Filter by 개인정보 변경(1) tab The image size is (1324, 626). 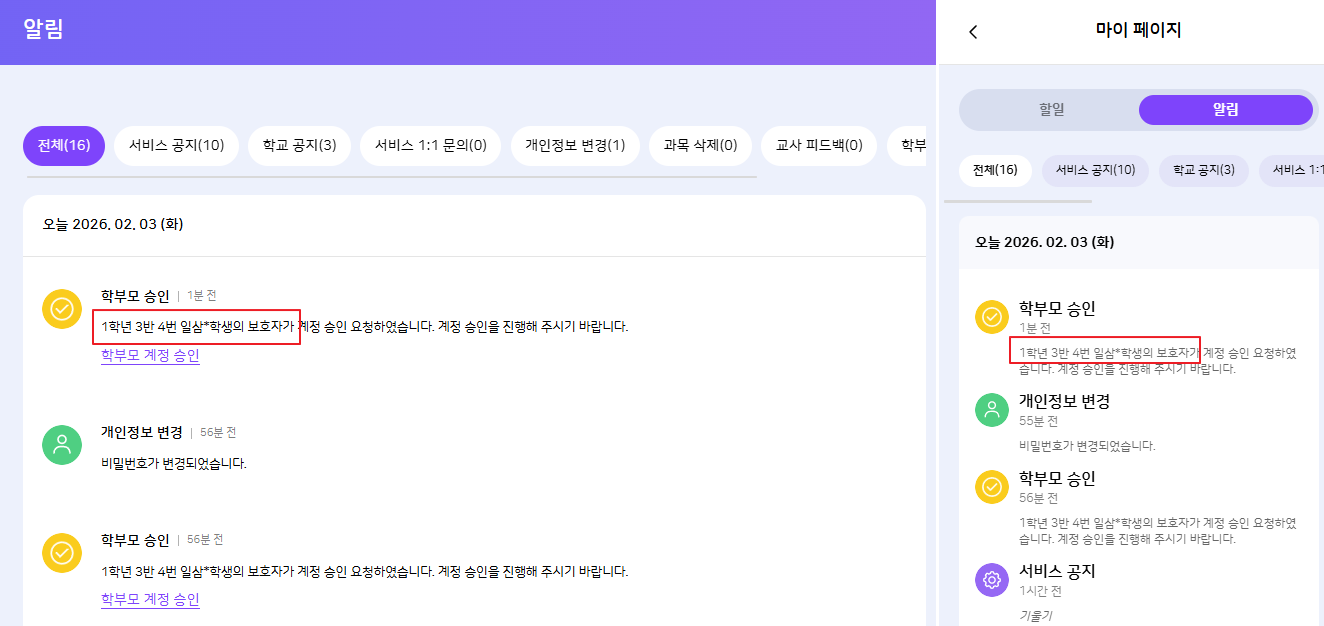(x=575, y=146)
